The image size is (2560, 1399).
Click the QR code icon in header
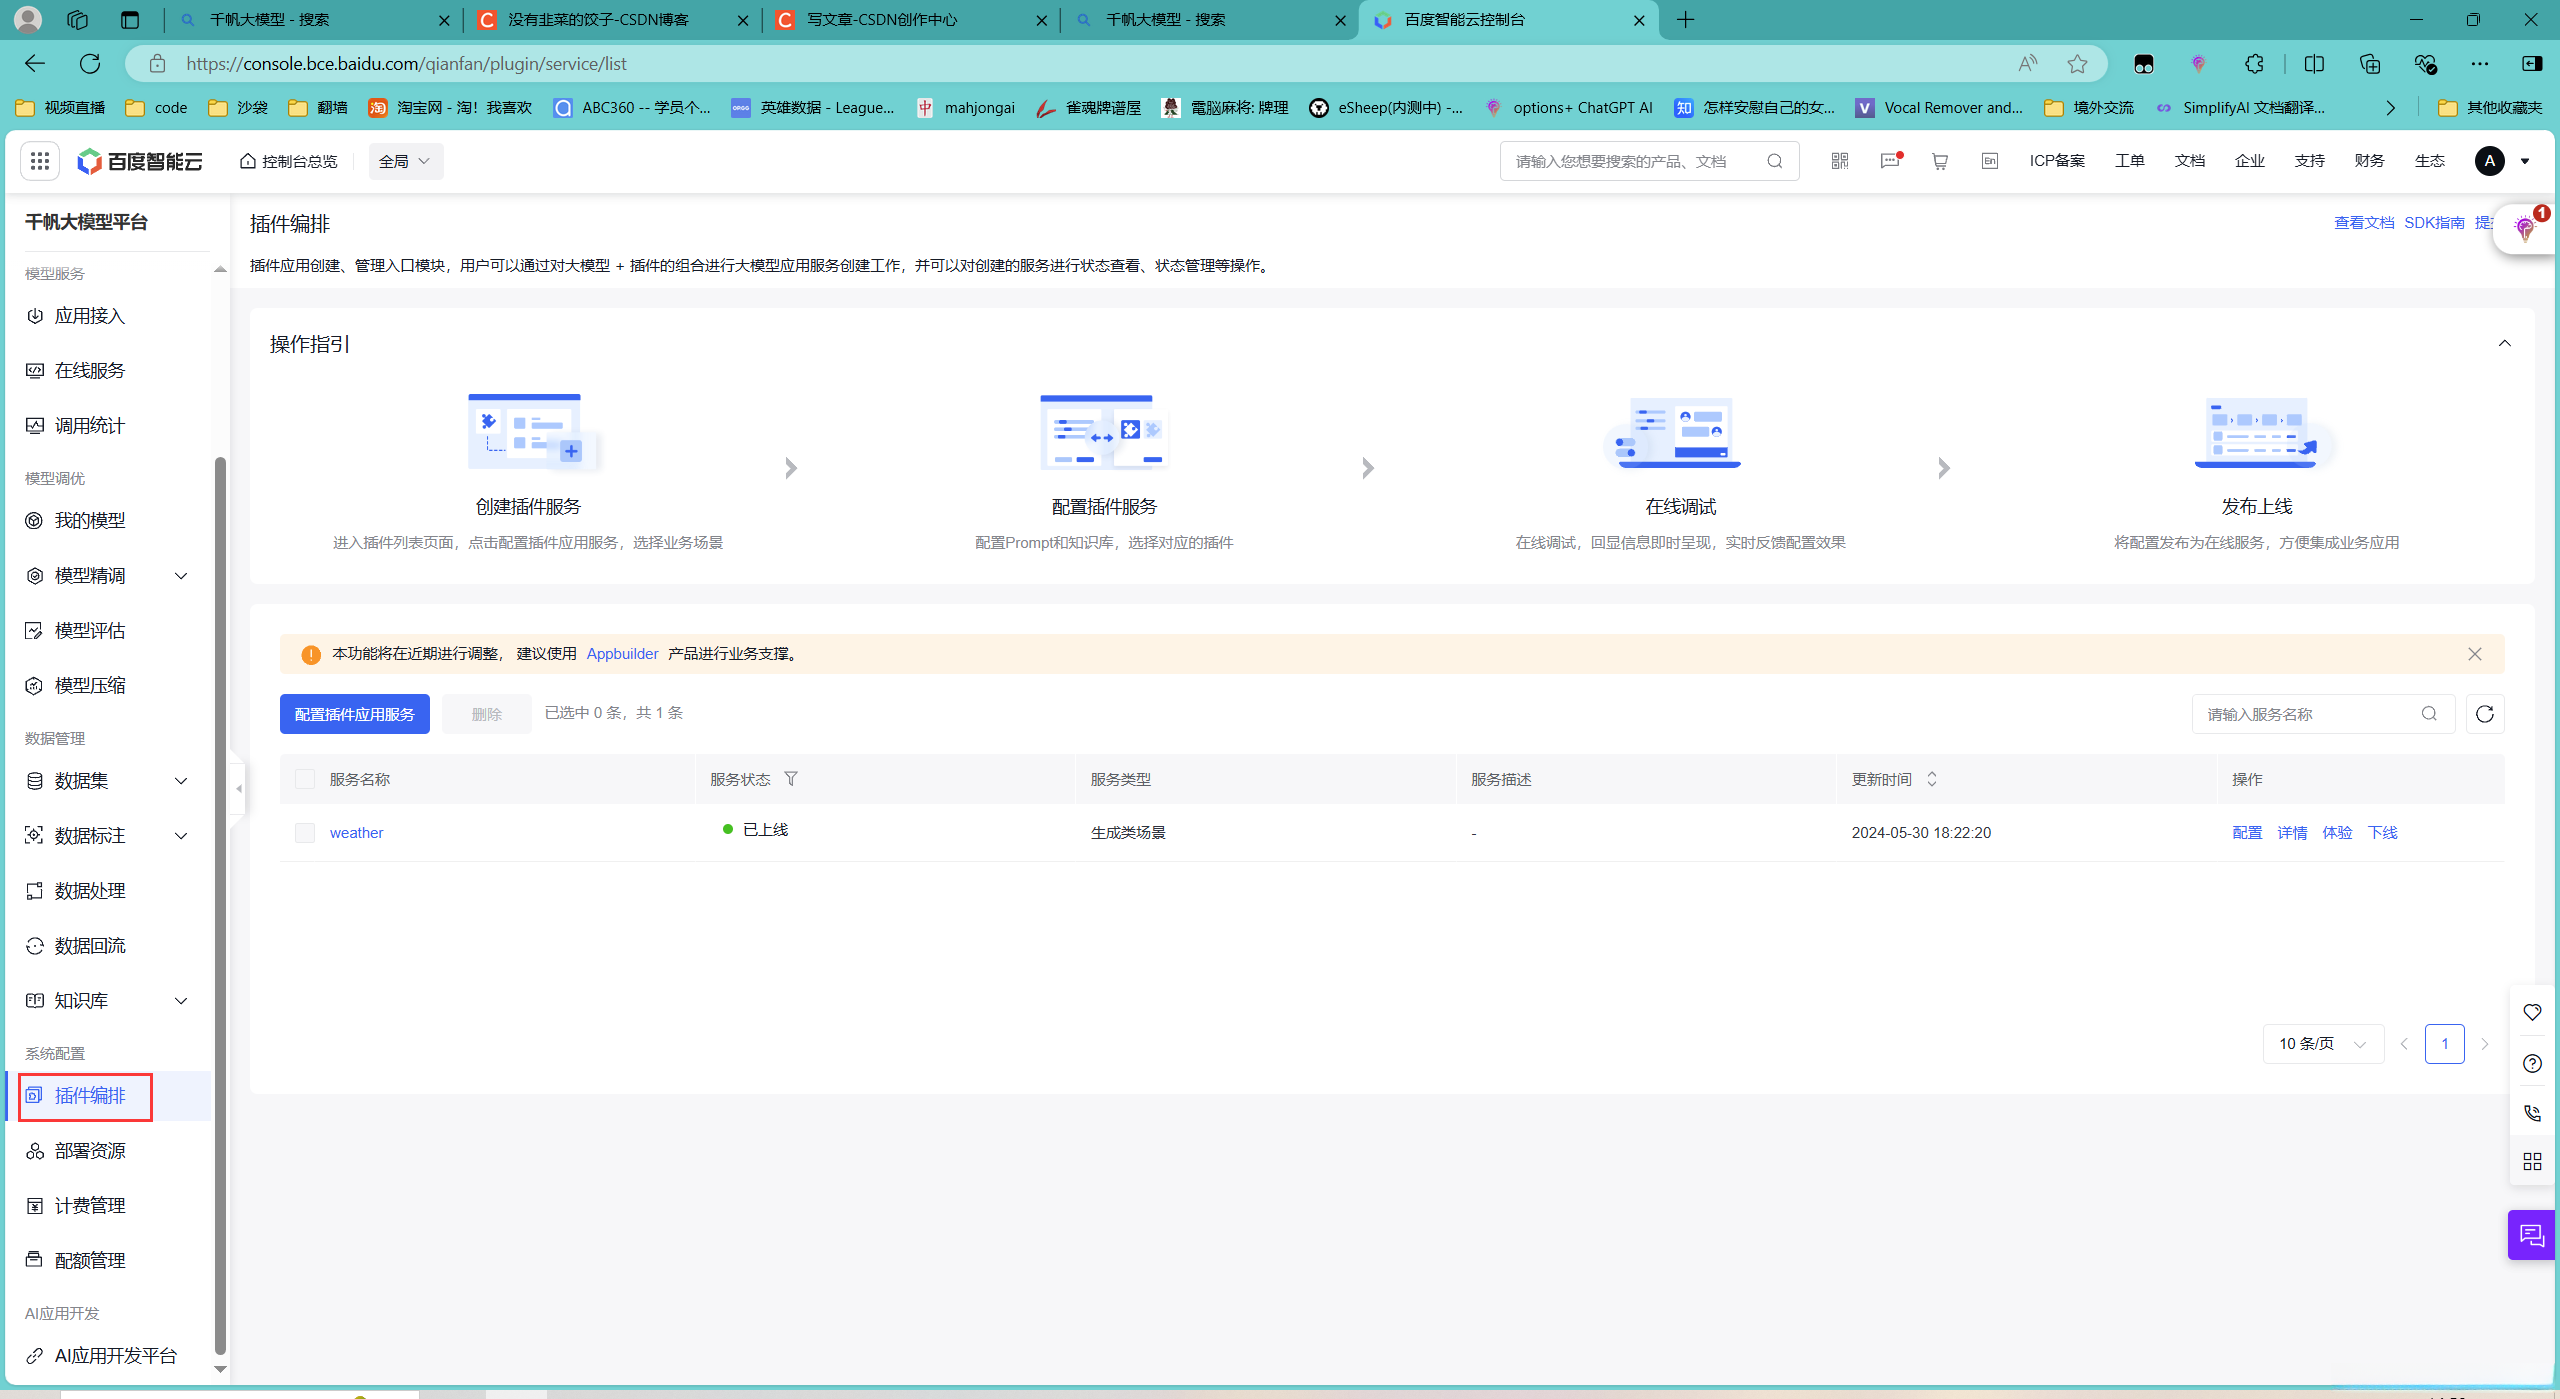tap(1839, 161)
